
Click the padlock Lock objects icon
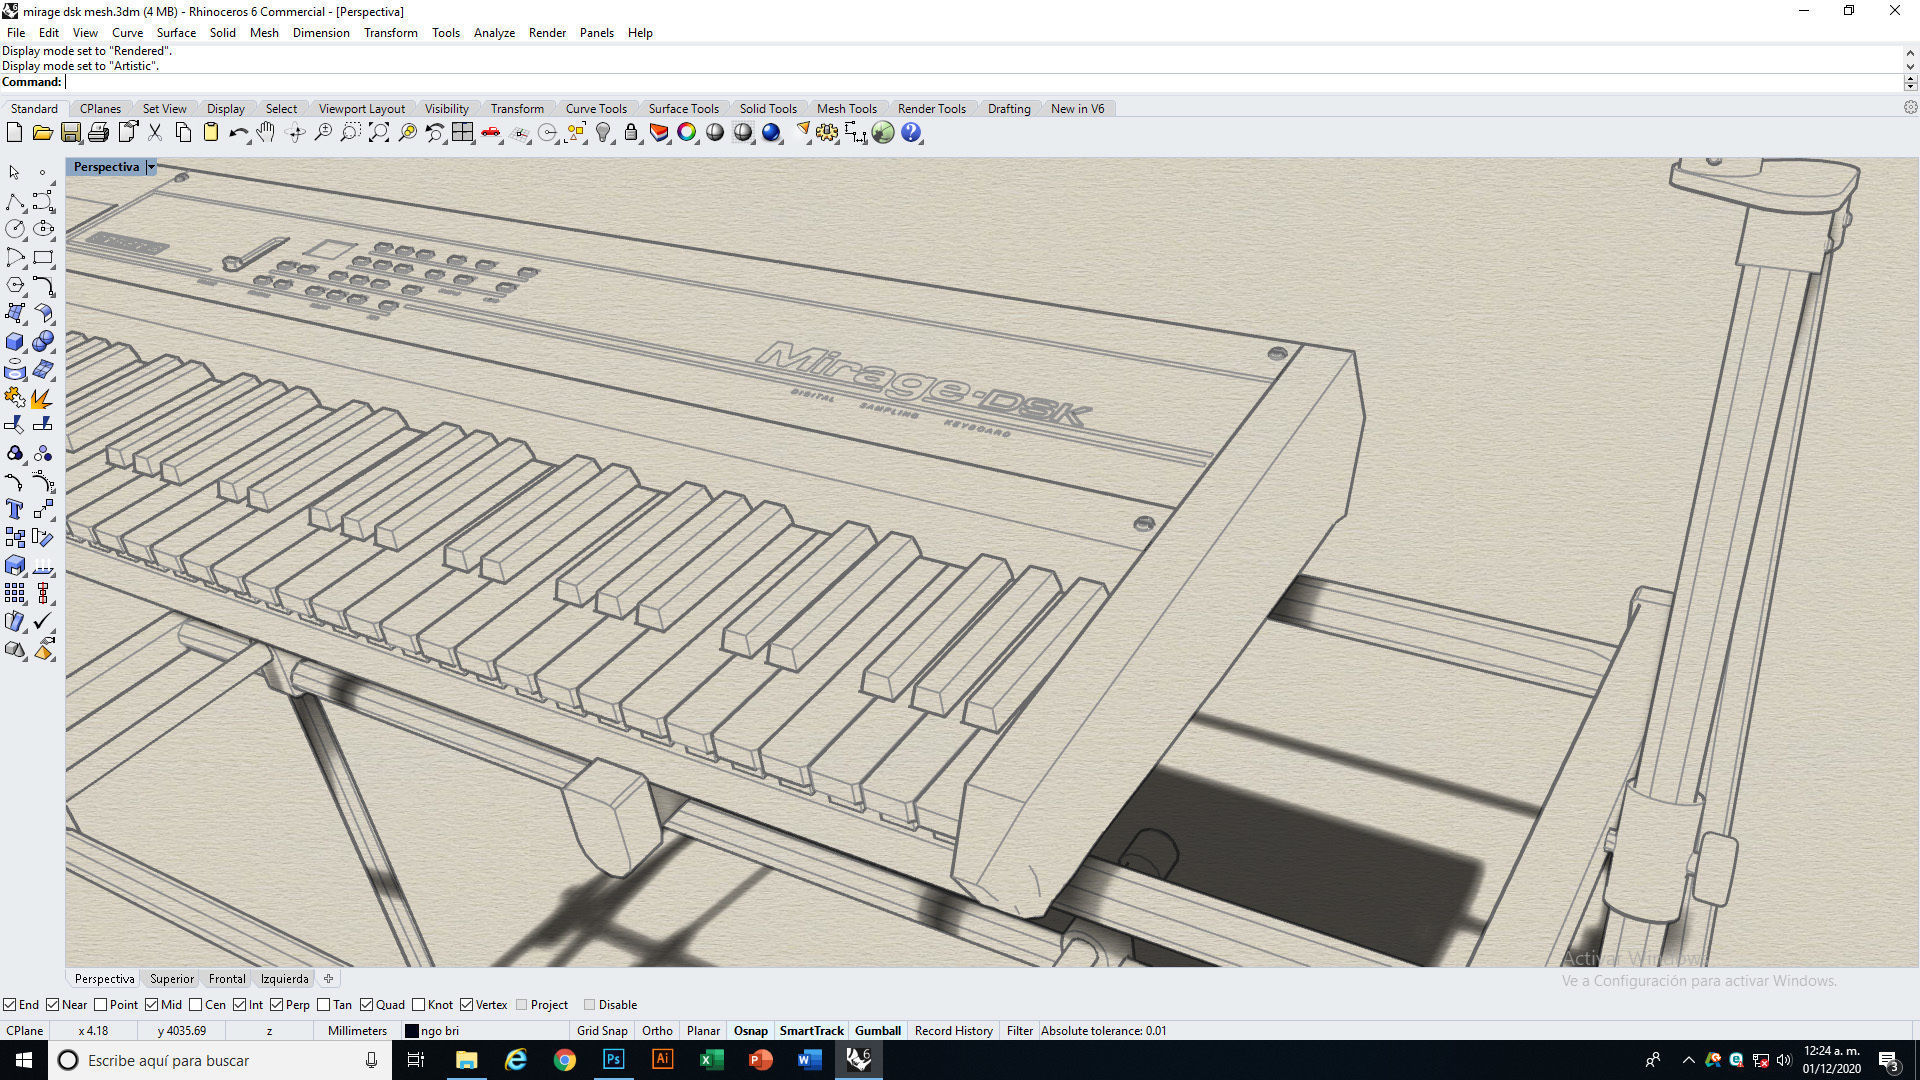click(631, 132)
